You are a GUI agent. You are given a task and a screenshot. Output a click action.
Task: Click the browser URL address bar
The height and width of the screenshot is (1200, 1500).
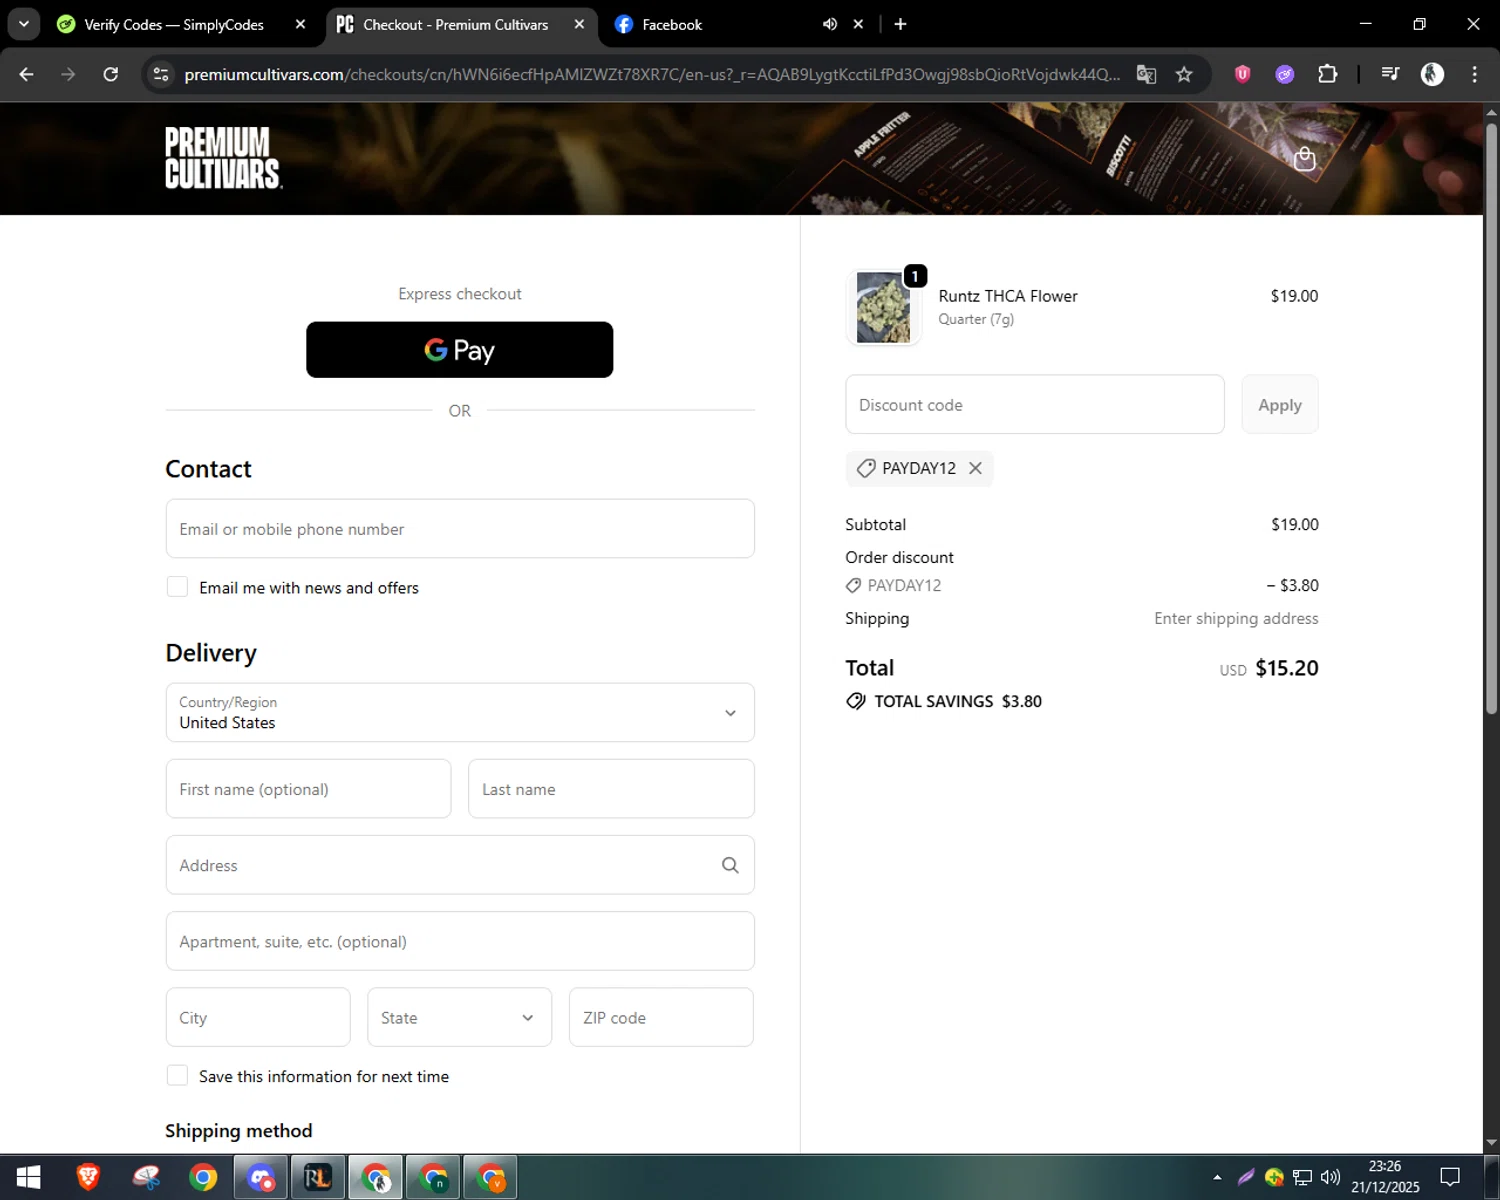coord(650,74)
